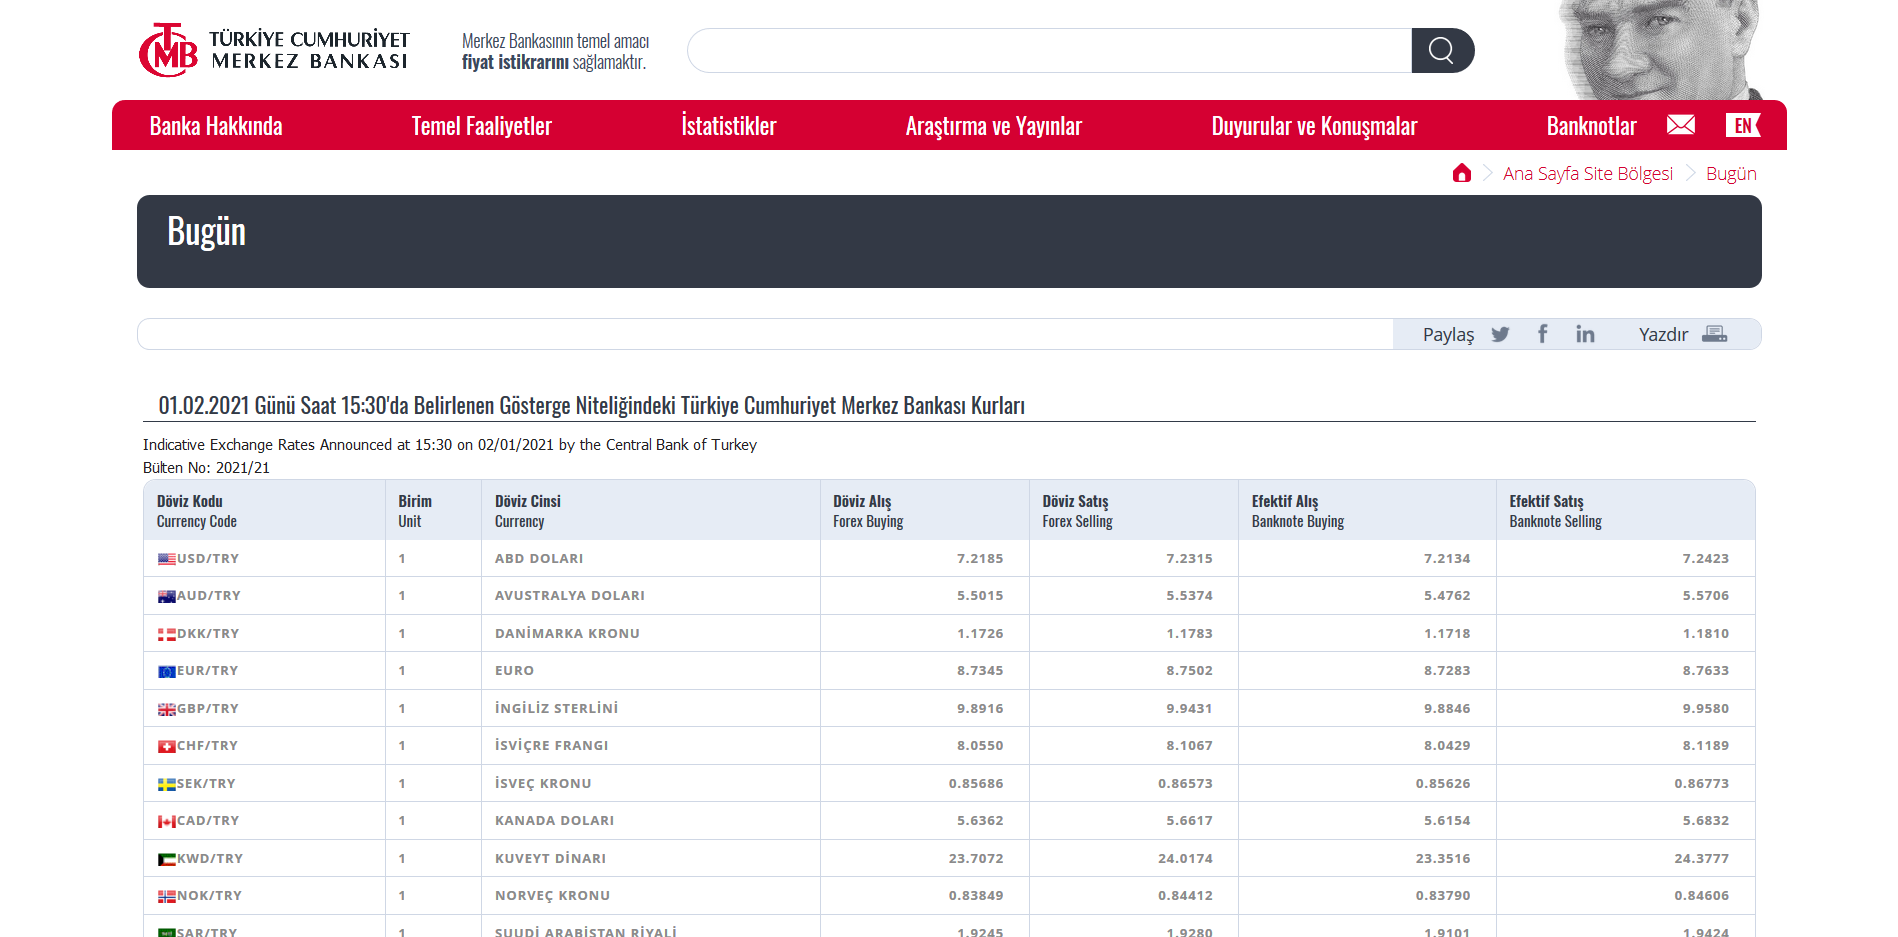
Task: Click EUR forex selling value 8.7502
Action: point(1189,671)
